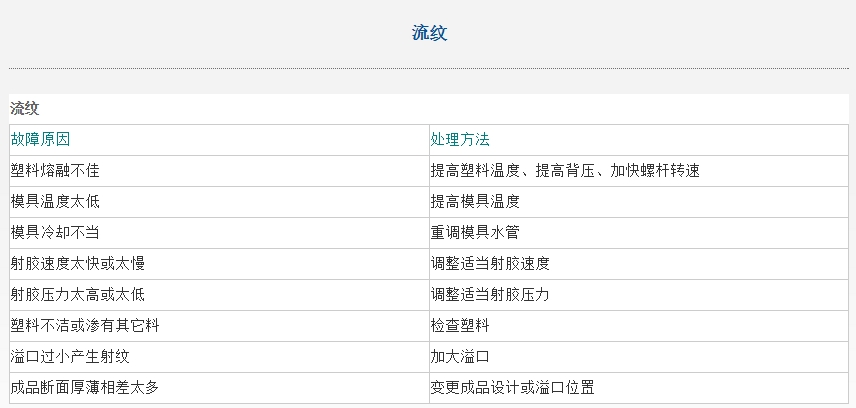Select the cell 塑料熔融不佳
856x408 pixels.
pos(219,171)
